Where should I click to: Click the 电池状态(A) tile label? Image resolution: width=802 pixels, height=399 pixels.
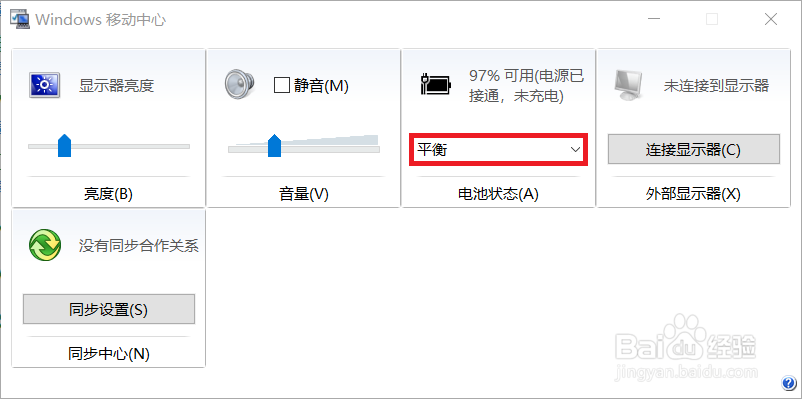click(x=499, y=194)
